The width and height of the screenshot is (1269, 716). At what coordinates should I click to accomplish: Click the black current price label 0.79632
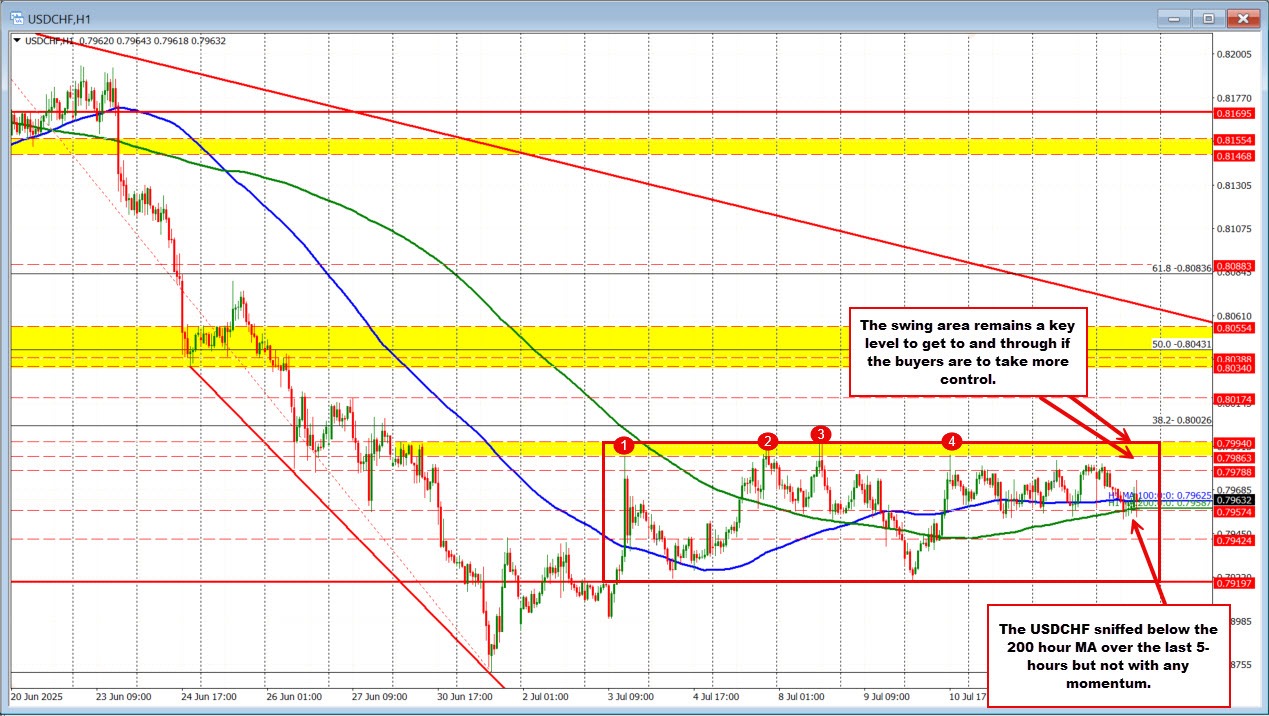pos(1232,499)
